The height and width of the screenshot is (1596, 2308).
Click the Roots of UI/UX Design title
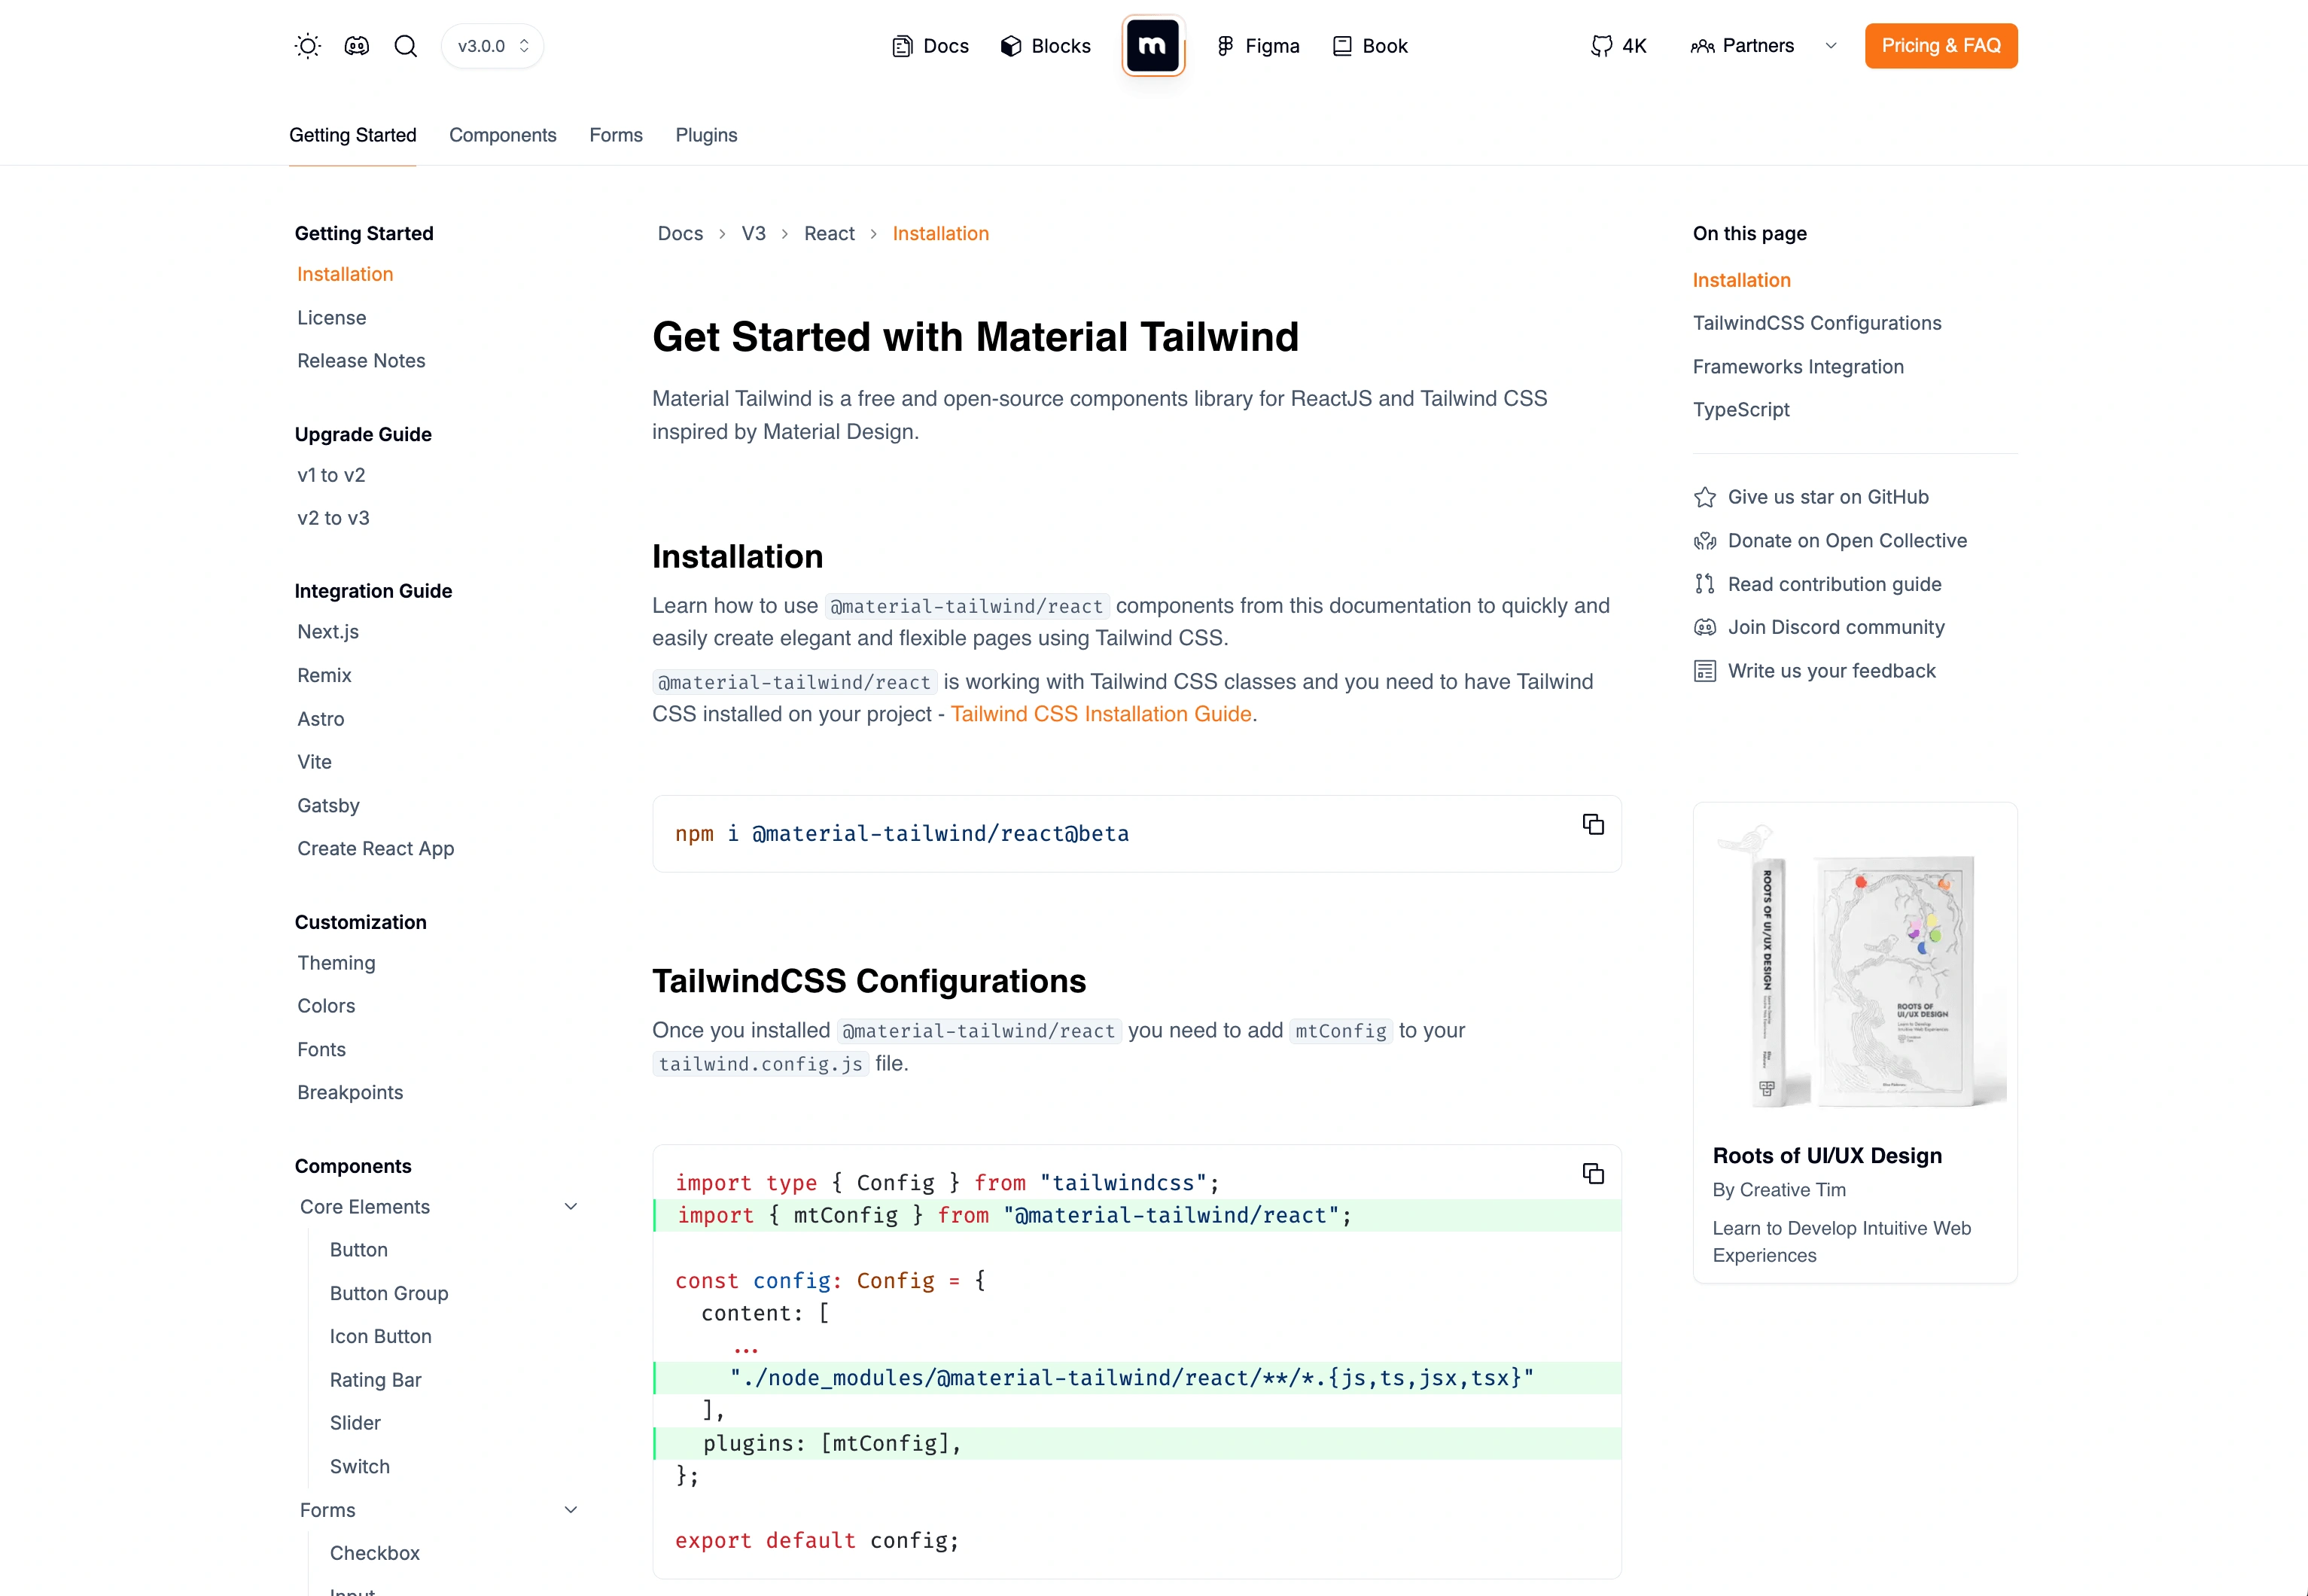(1827, 1156)
